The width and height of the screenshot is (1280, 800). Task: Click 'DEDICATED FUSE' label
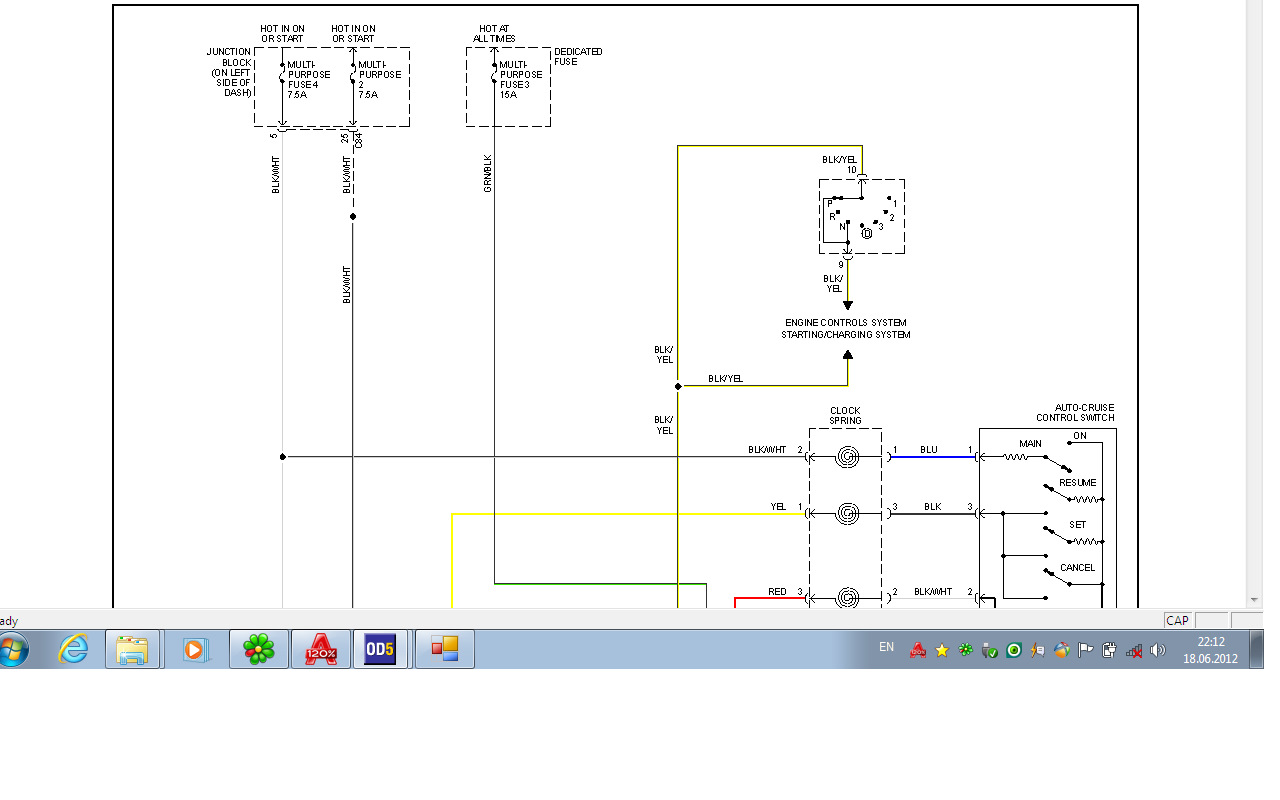coord(578,57)
